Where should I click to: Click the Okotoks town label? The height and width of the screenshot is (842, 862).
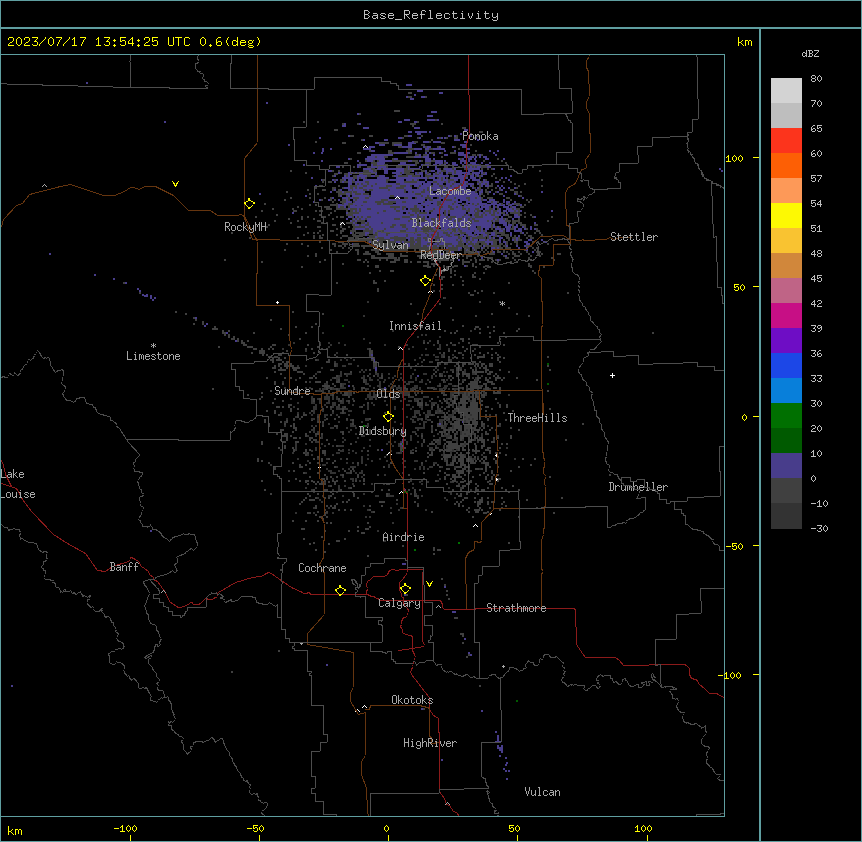(x=412, y=700)
